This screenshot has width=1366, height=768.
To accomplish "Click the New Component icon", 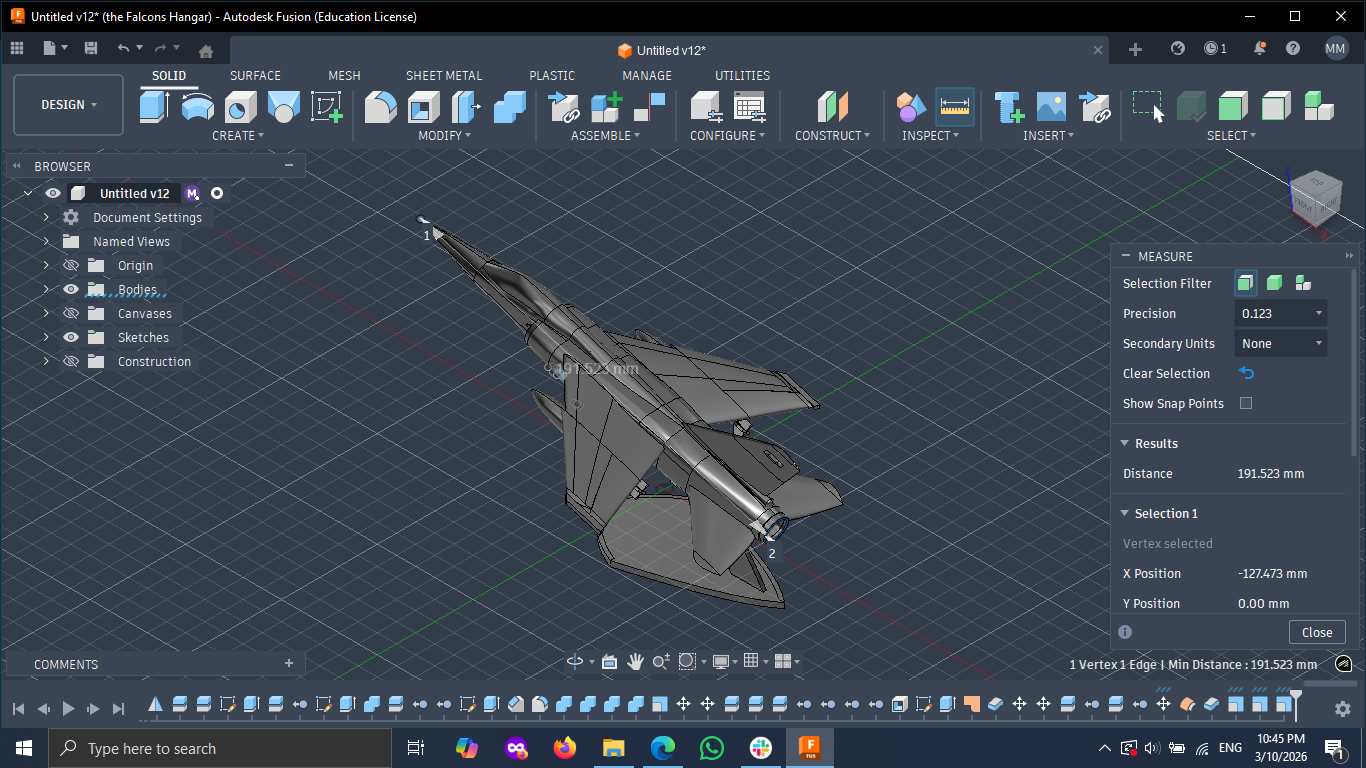I will [607, 106].
